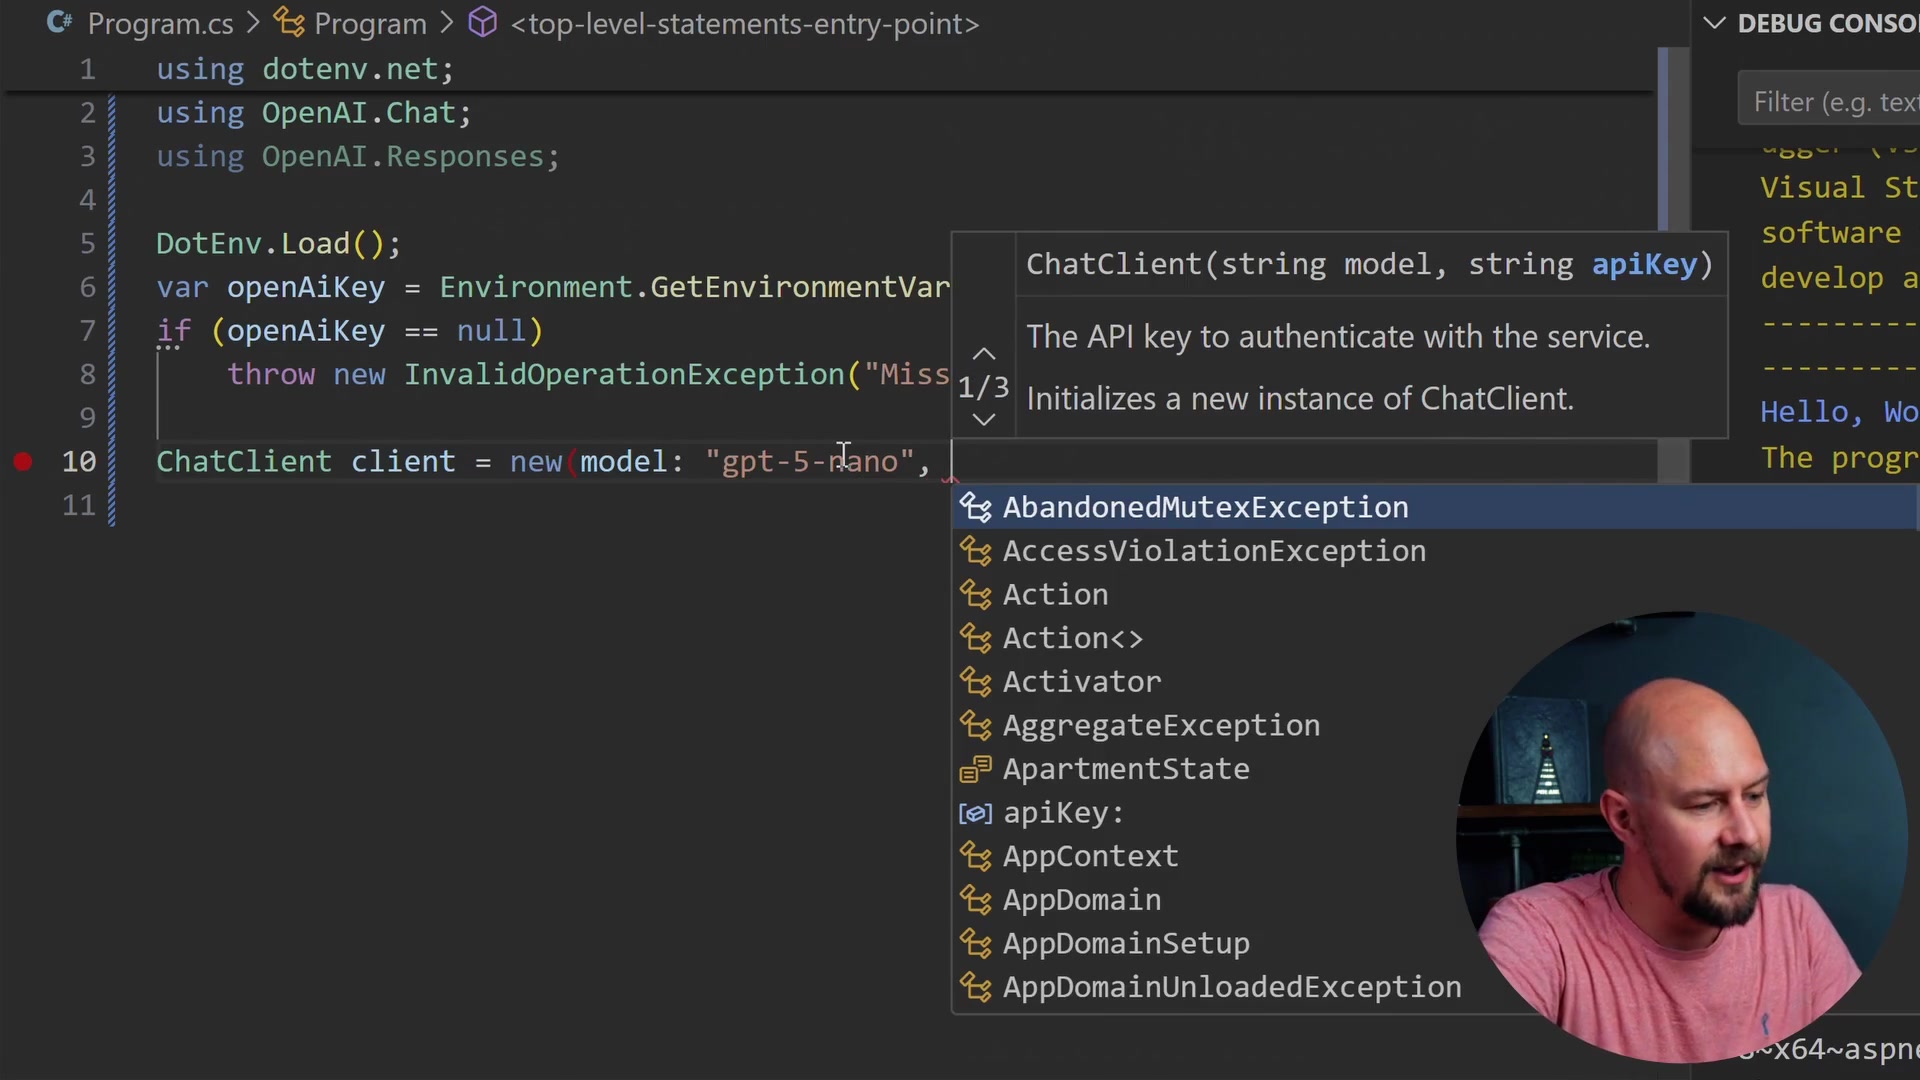The image size is (1920, 1080).
Task: Open the Program.cs breadcrumb item
Action: [x=160, y=23]
